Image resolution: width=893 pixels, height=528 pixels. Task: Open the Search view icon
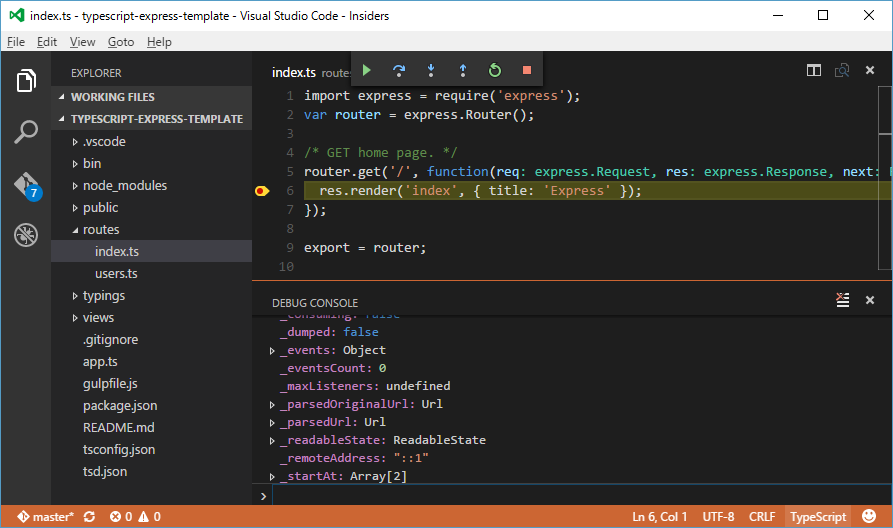(26, 132)
